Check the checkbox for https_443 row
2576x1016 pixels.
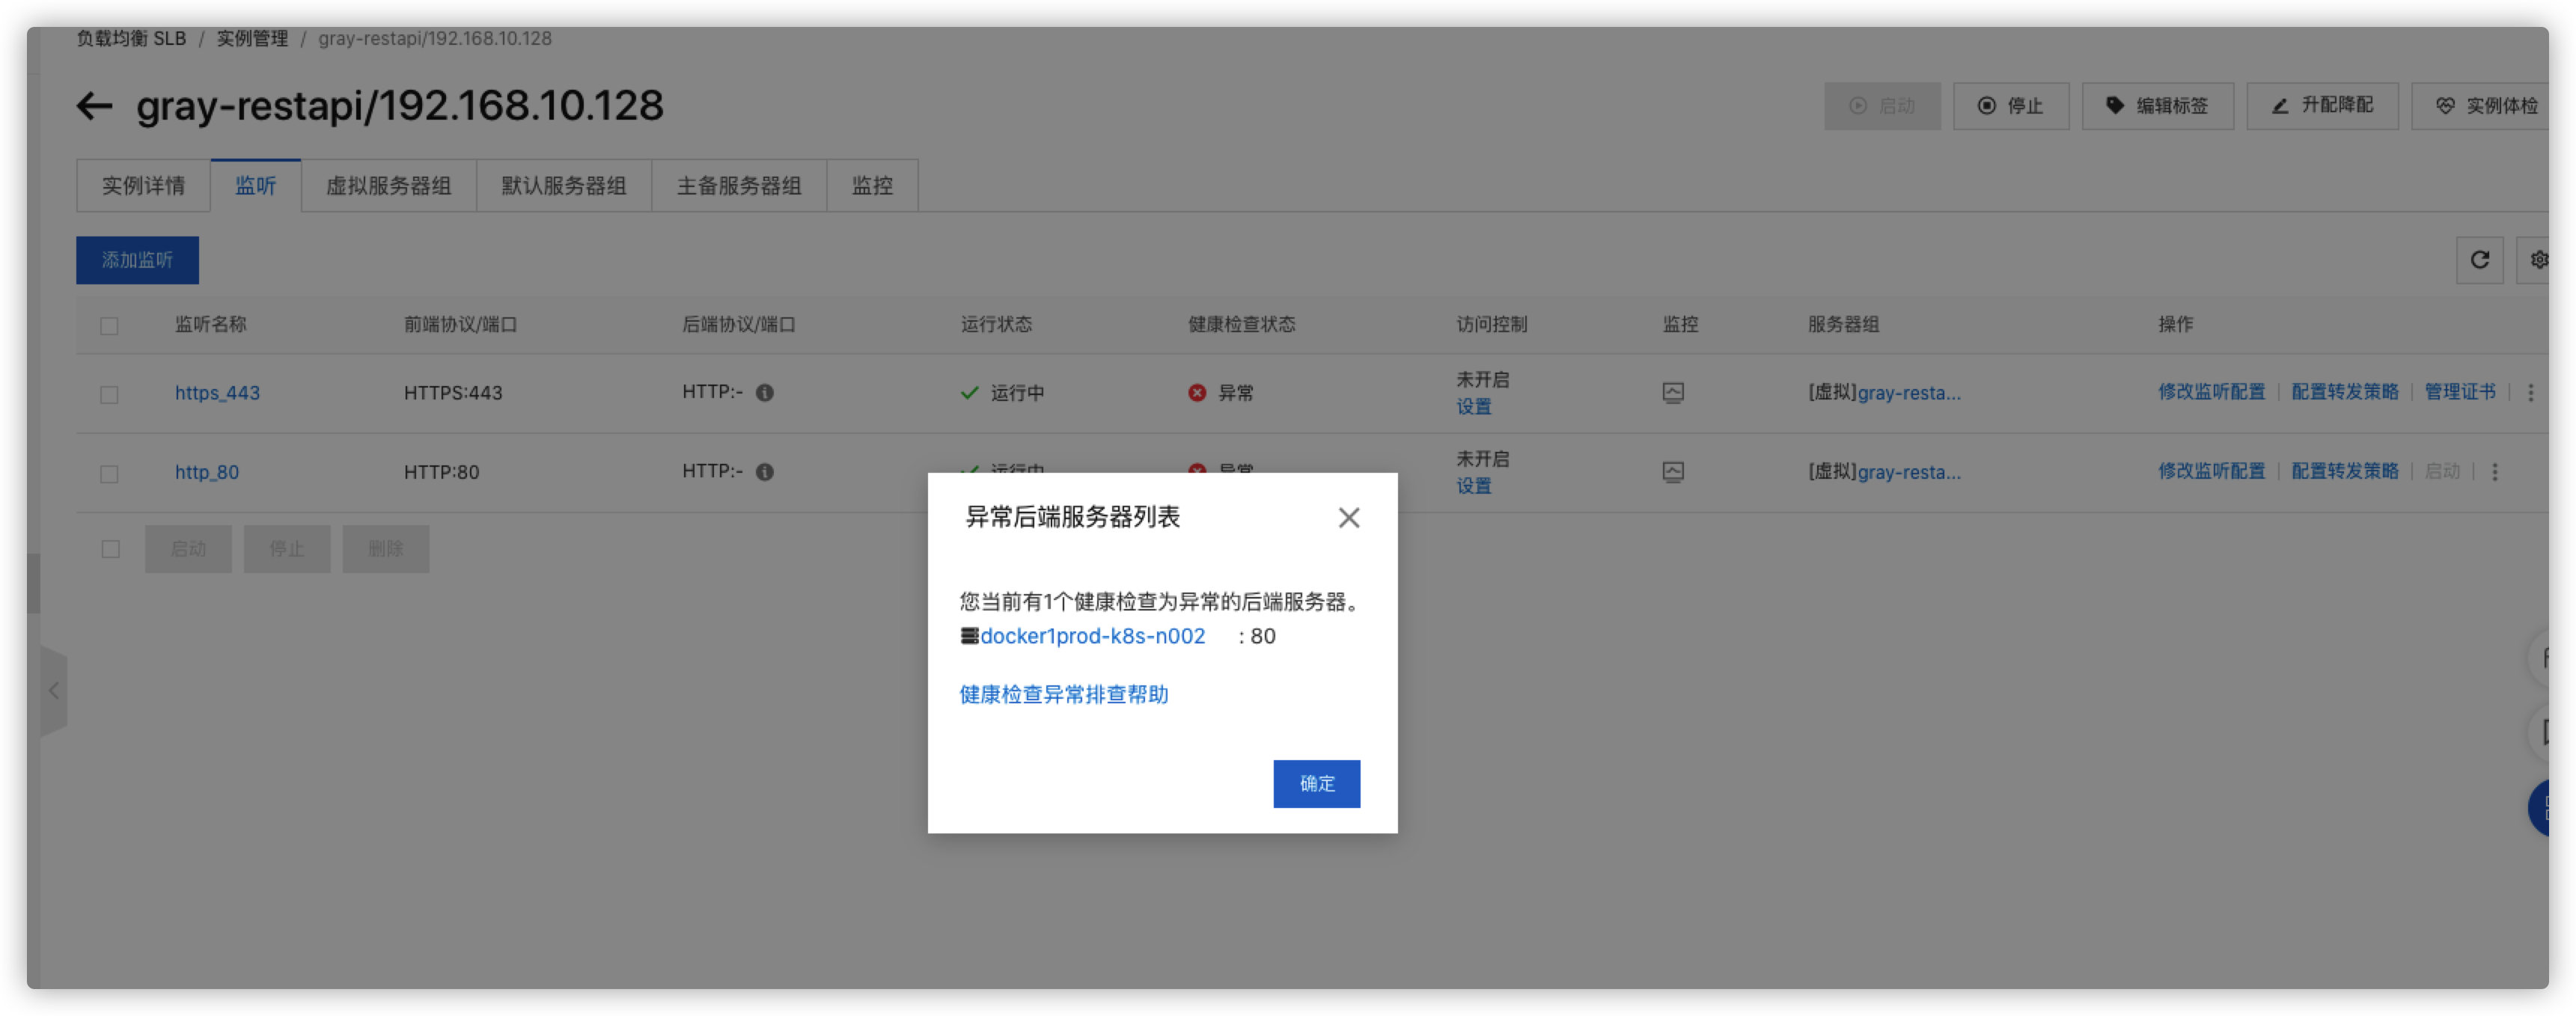coord(109,394)
